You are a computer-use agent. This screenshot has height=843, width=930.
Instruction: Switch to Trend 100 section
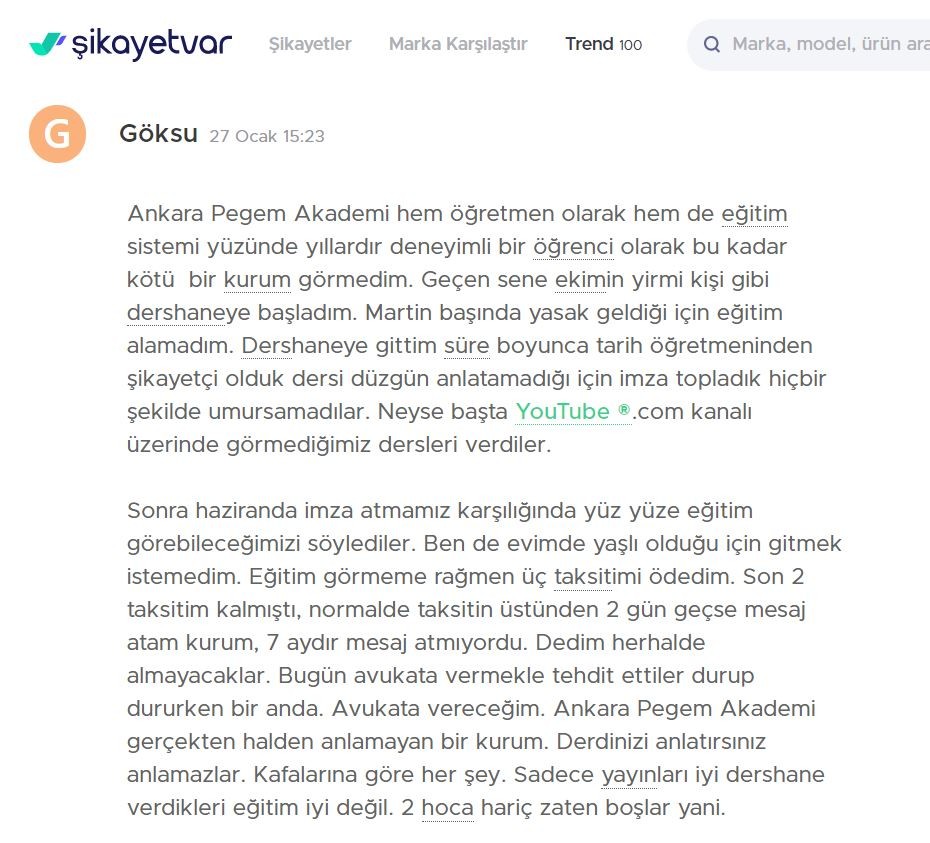pyautogui.click(x=604, y=44)
